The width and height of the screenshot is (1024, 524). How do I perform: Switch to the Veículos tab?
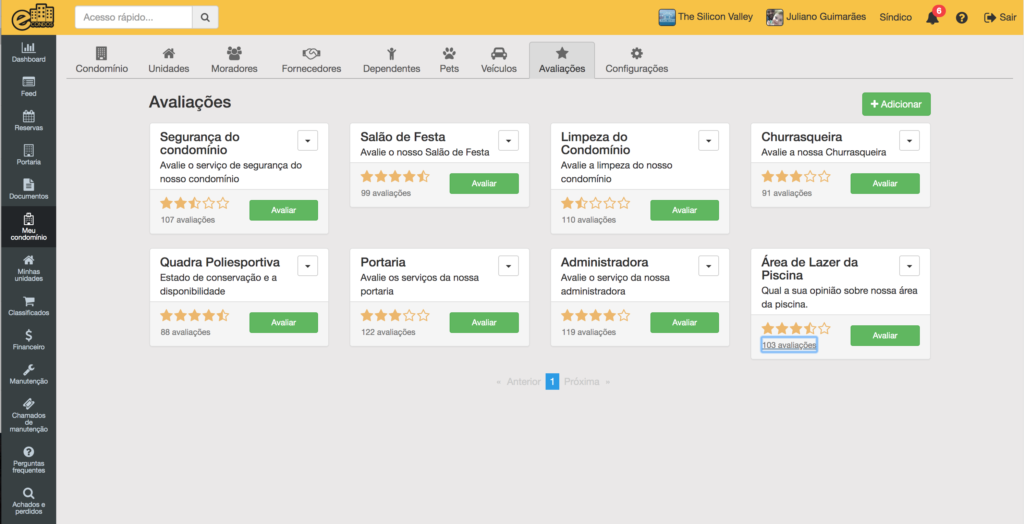coord(498,60)
